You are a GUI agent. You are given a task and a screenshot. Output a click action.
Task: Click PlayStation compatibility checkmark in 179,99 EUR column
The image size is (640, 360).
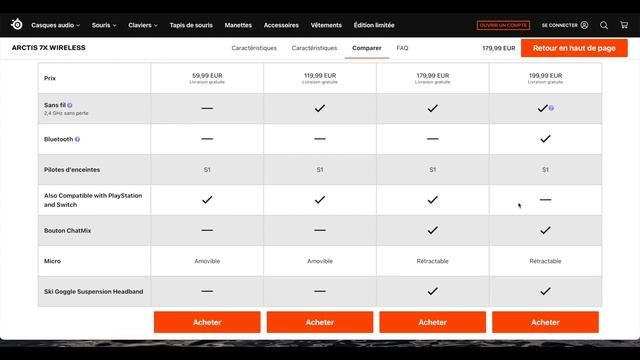tap(433, 200)
